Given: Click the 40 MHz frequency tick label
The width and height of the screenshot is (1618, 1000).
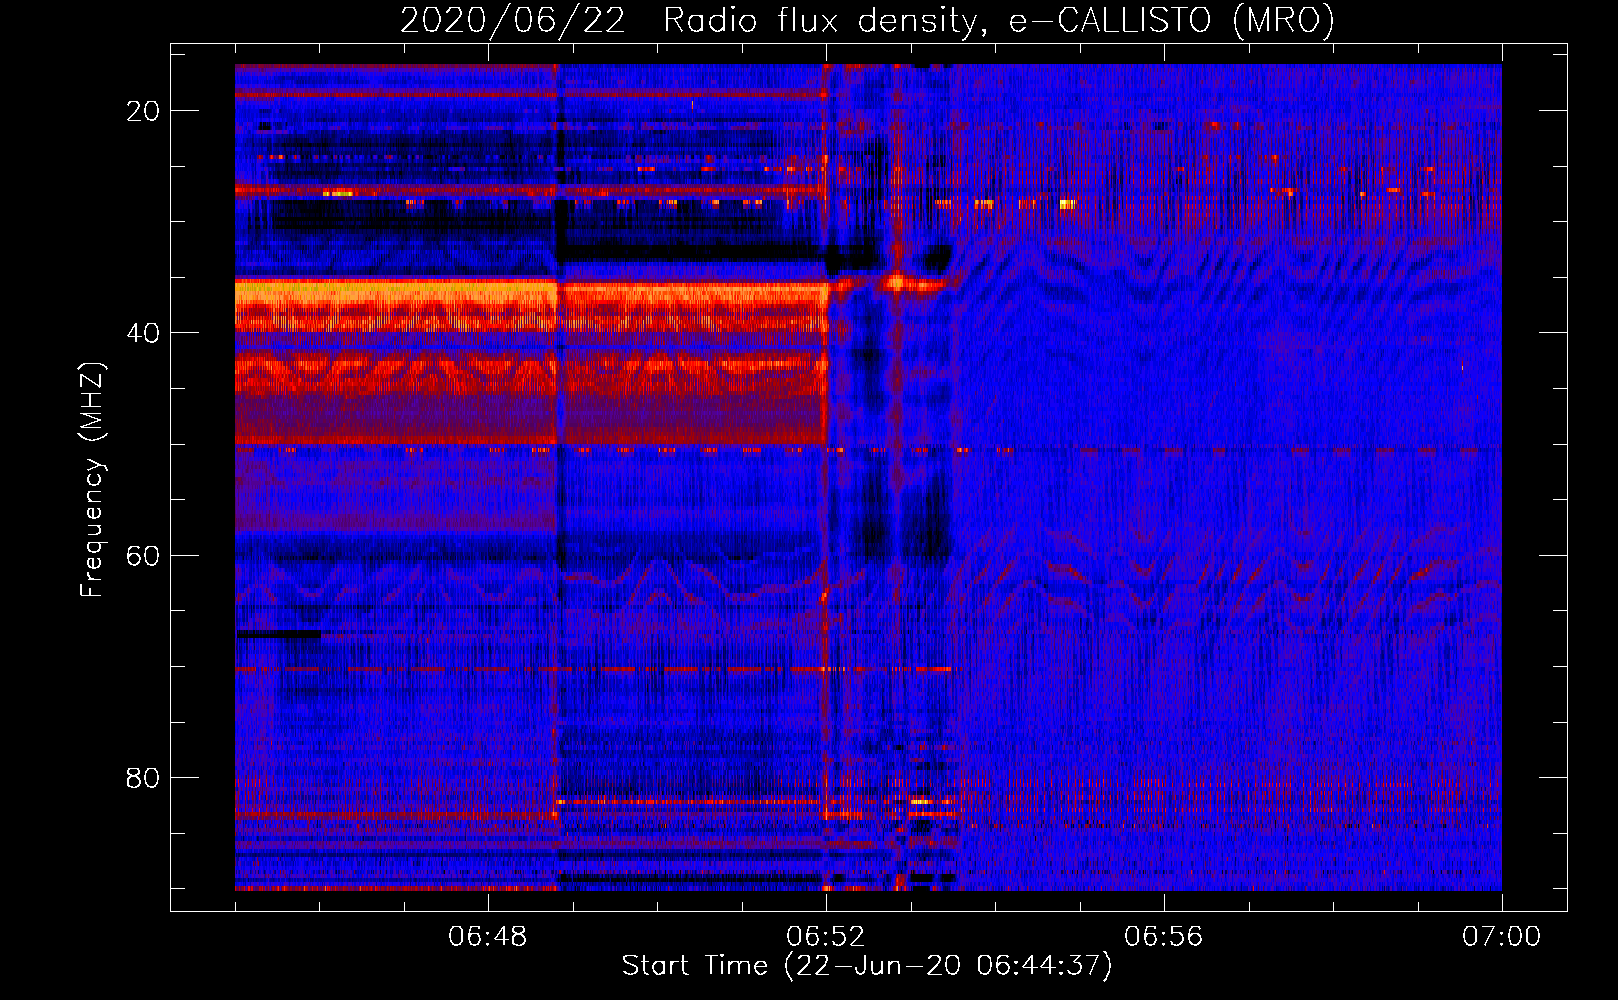Looking at the screenshot, I should (144, 333).
